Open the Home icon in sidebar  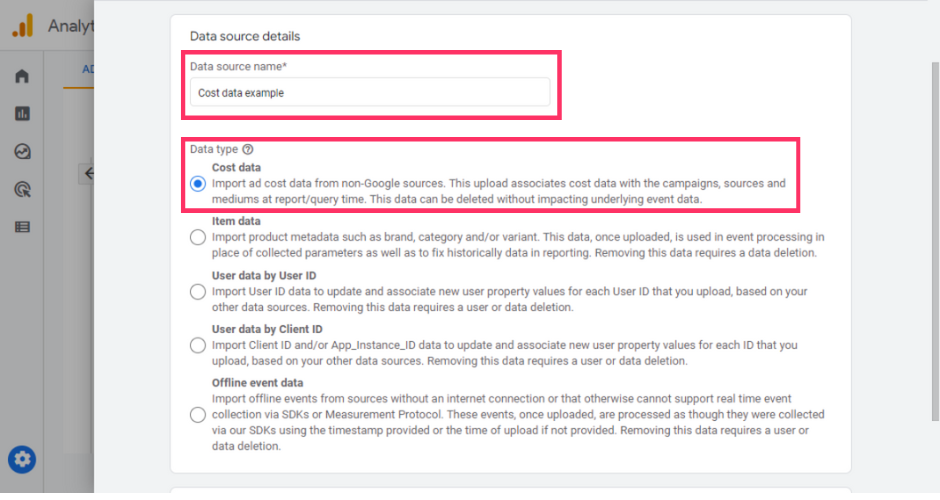(x=22, y=77)
